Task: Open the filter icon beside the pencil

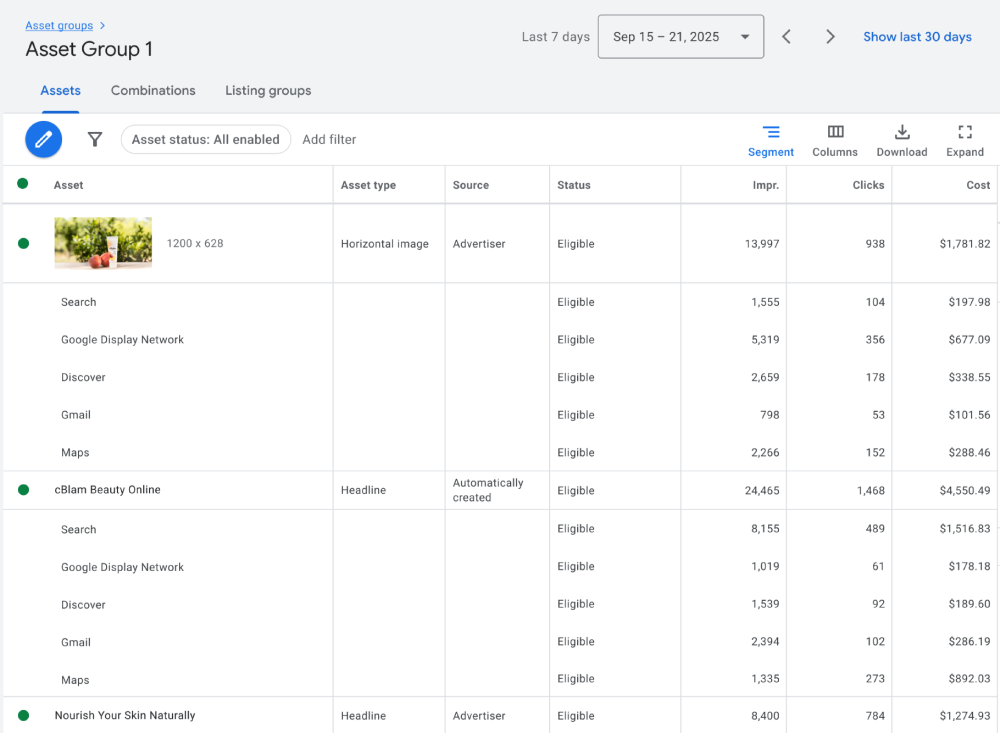Action: point(94,139)
